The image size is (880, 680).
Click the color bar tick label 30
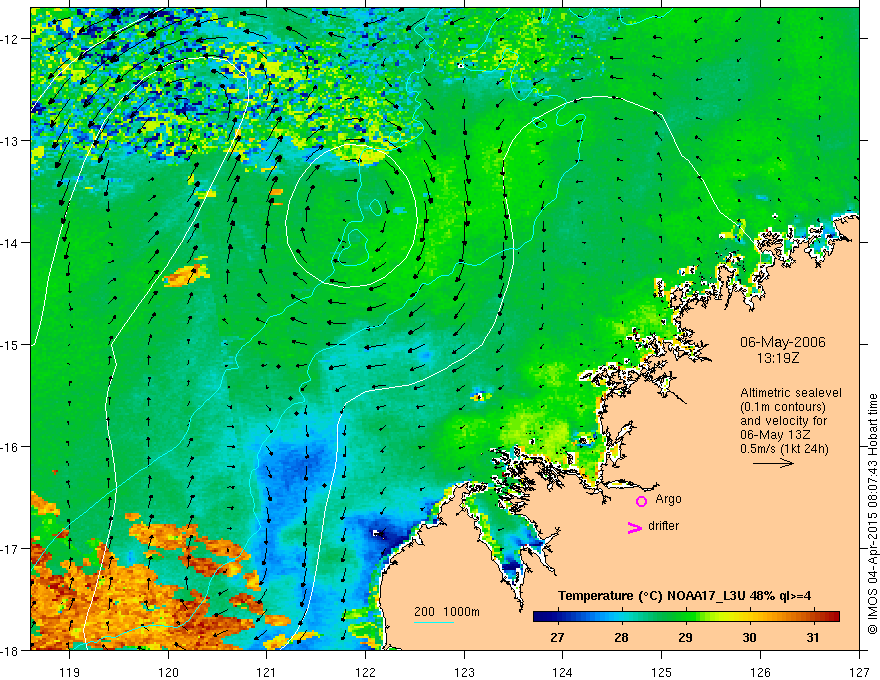point(749,637)
